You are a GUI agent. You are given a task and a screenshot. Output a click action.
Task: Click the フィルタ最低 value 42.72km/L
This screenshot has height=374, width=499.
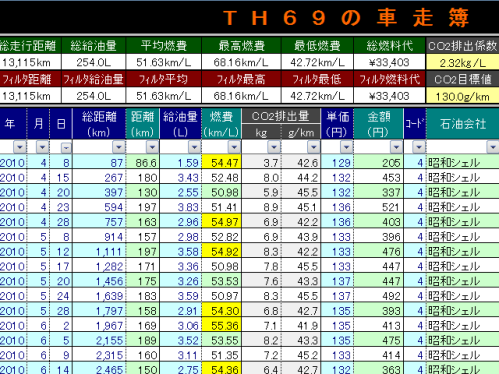(x=317, y=96)
